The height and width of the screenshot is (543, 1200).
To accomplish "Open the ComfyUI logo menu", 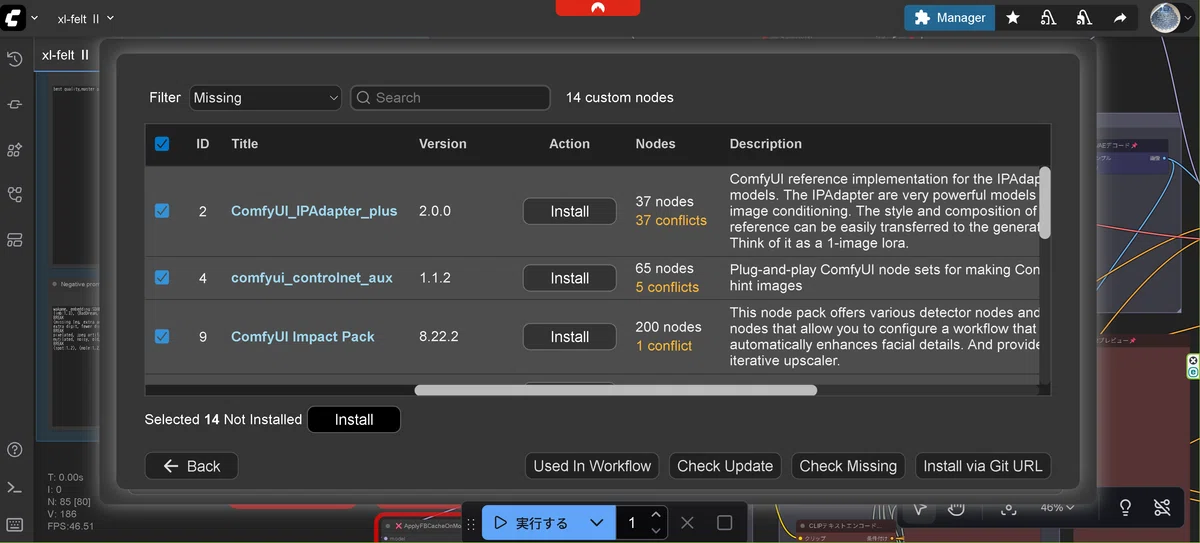I will 14,17.
